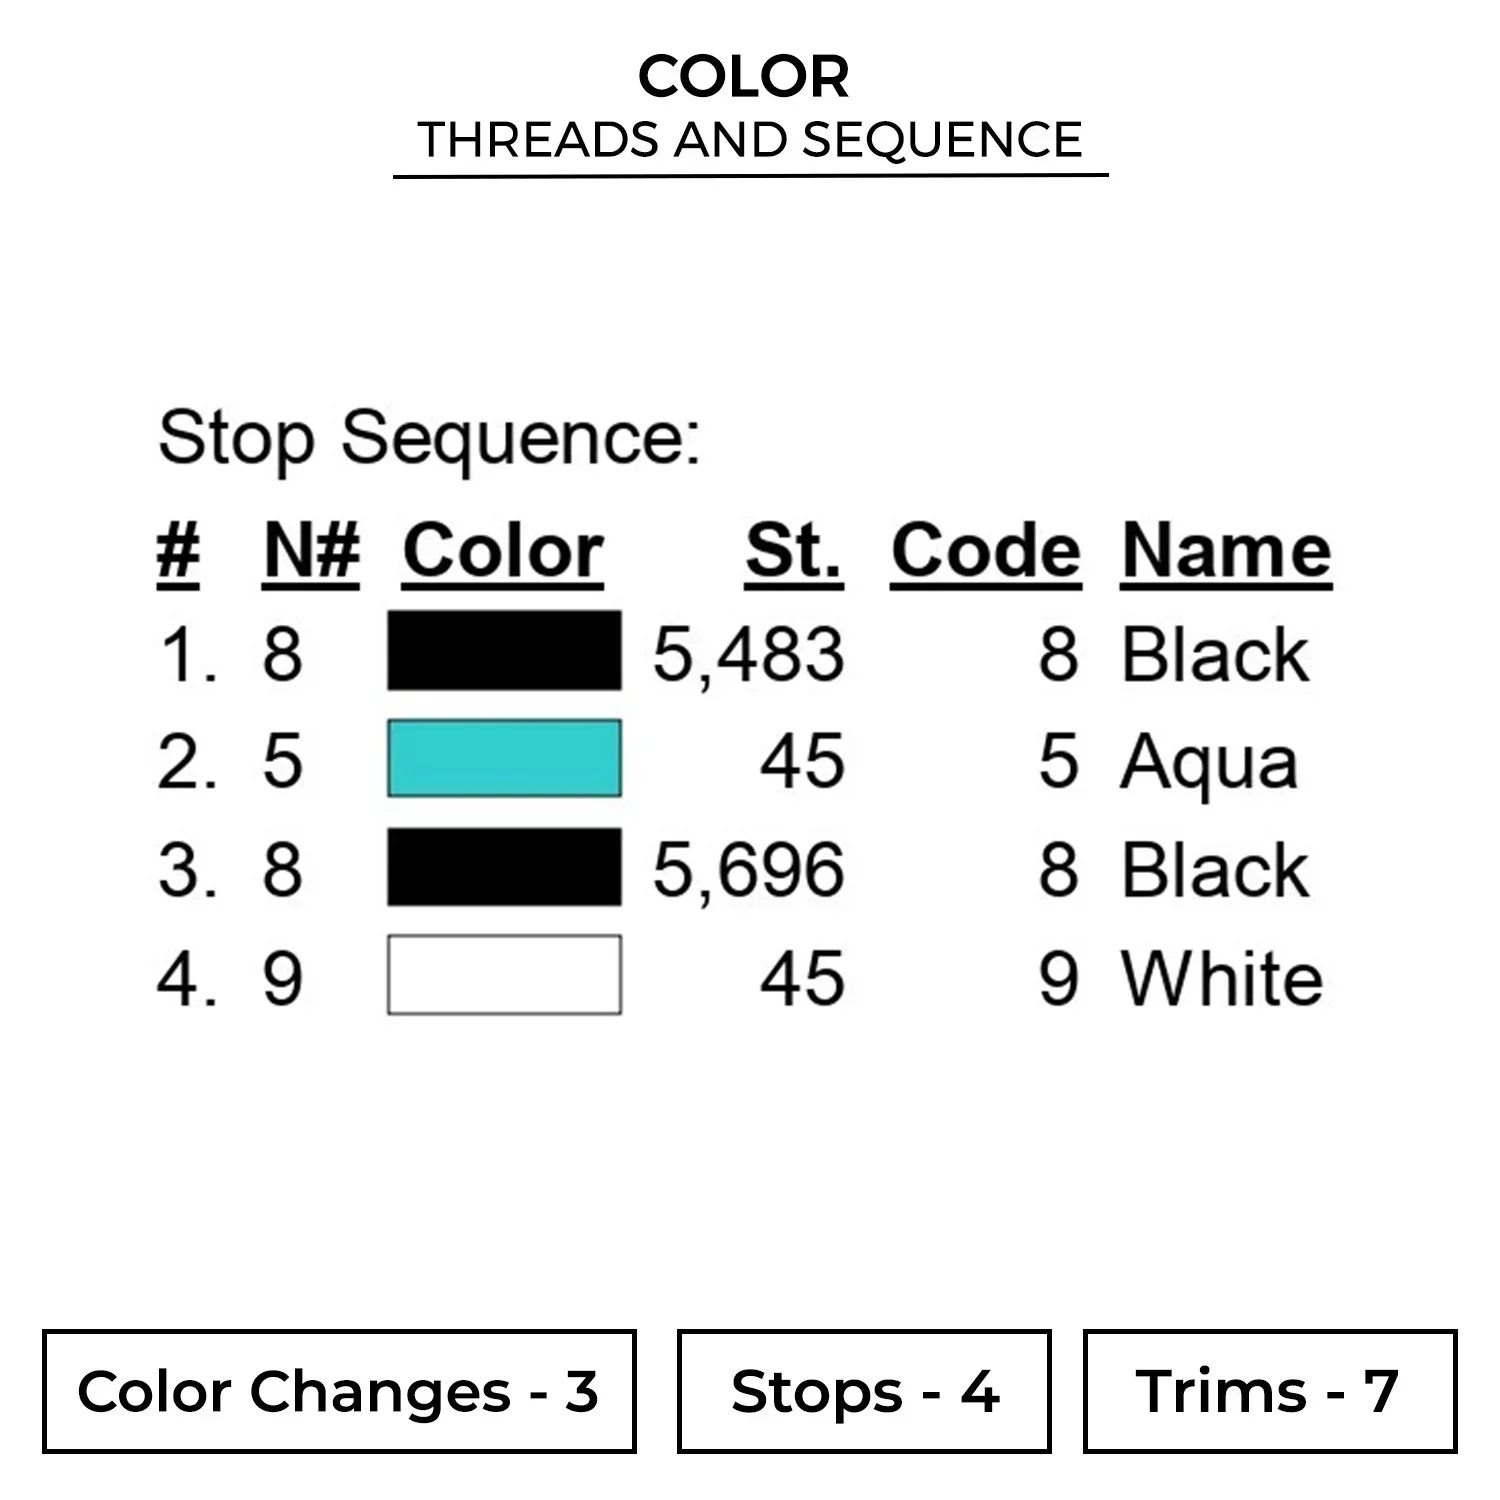Click the Name column header

pyautogui.click(x=1226, y=552)
